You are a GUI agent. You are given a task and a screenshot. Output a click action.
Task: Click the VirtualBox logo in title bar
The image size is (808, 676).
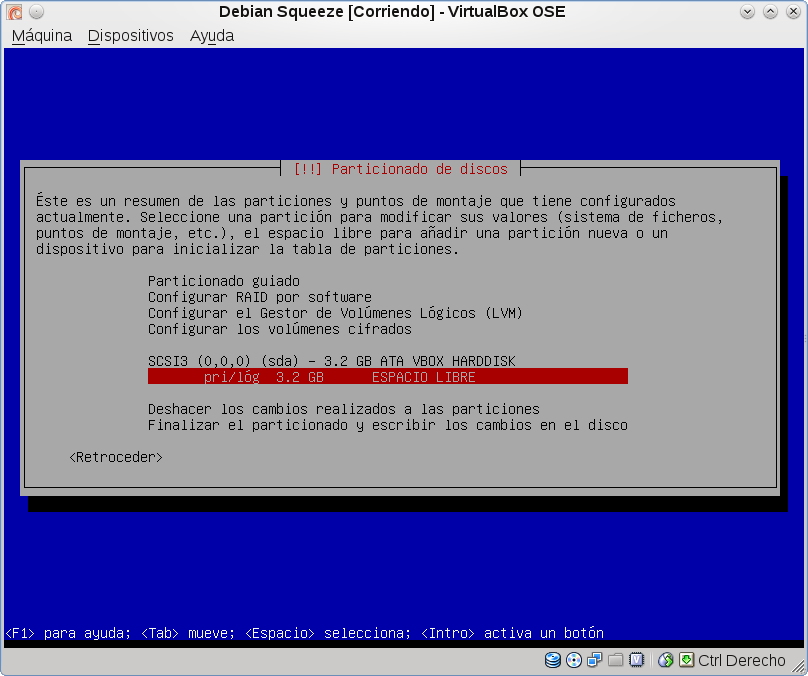14,11
